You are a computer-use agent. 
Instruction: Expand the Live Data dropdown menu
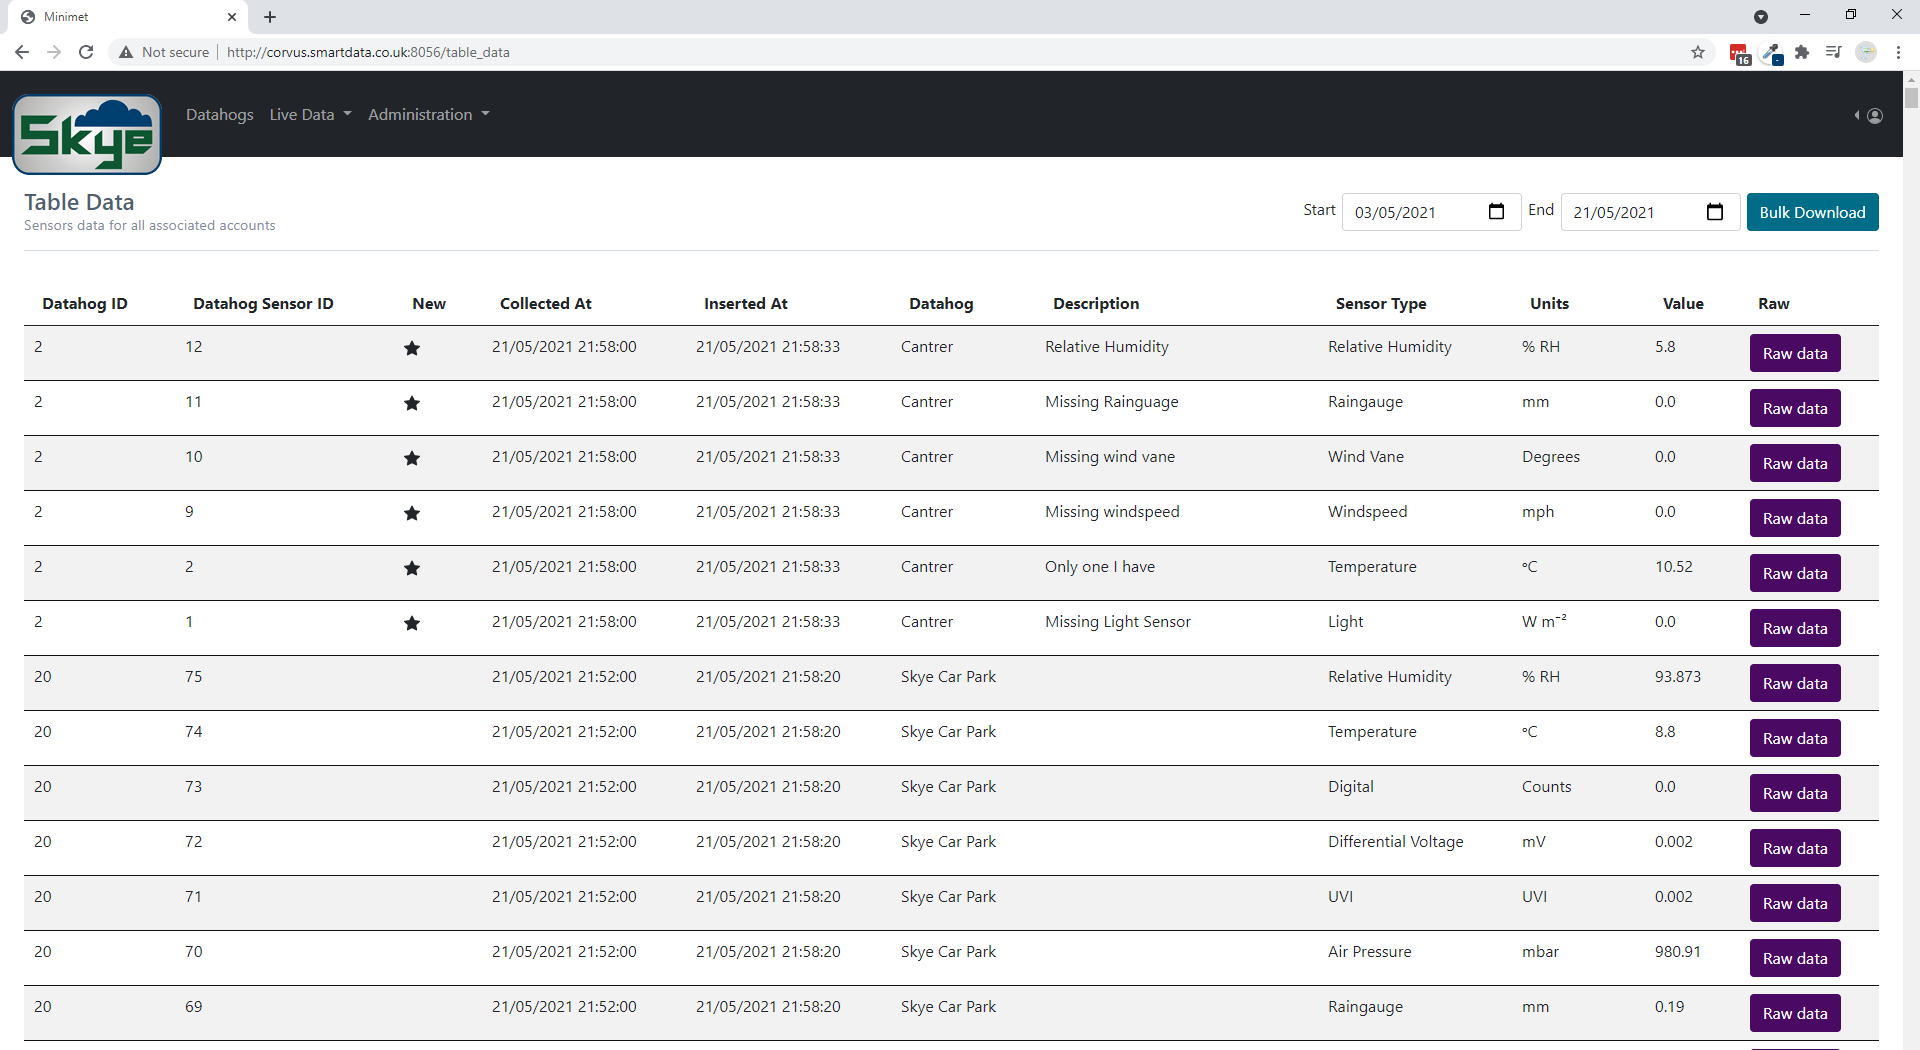click(310, 115)
